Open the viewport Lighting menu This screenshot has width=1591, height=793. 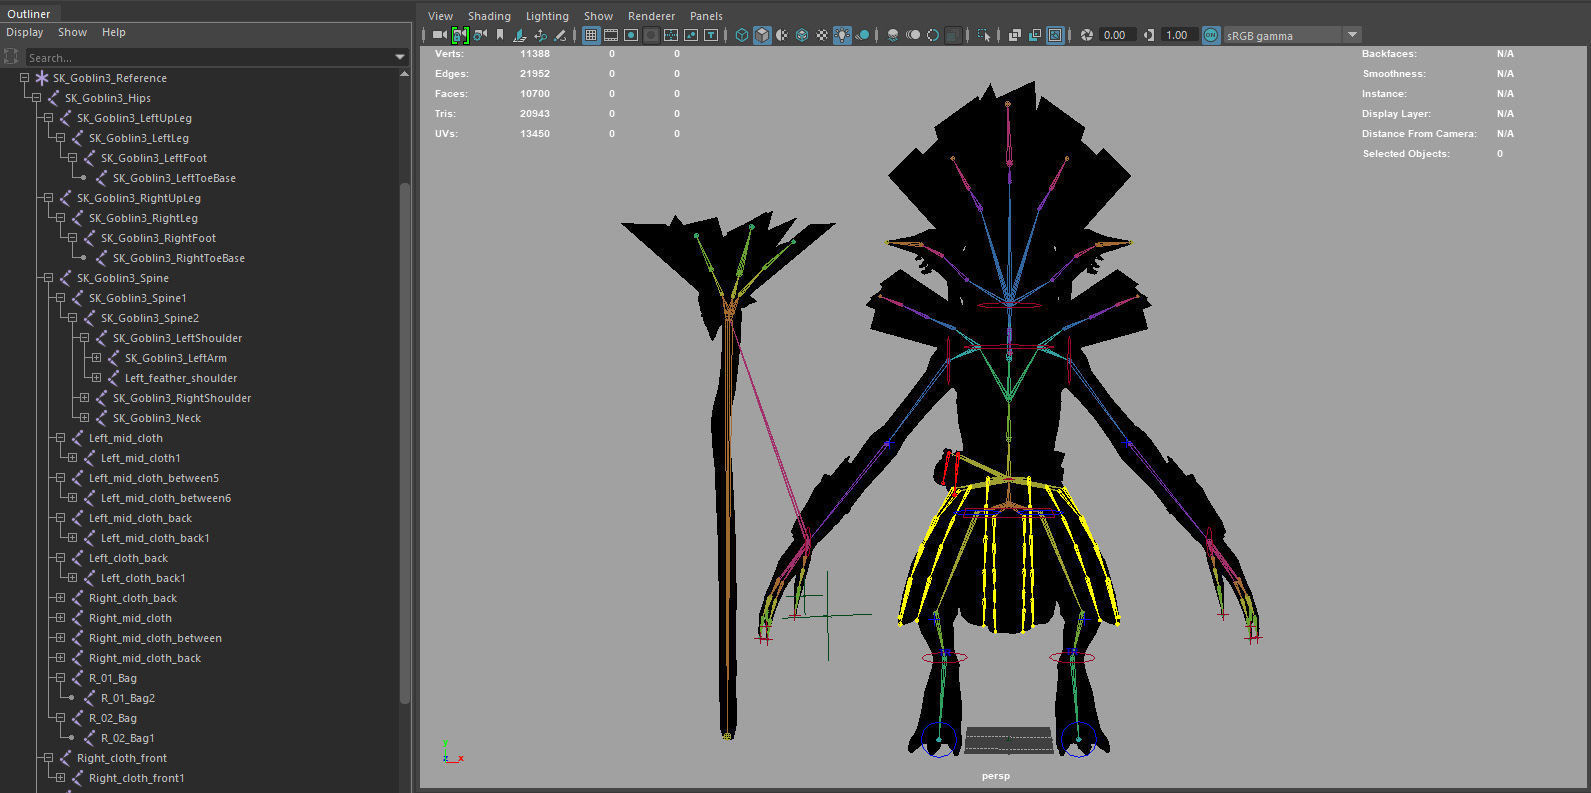tap(547, 16)
